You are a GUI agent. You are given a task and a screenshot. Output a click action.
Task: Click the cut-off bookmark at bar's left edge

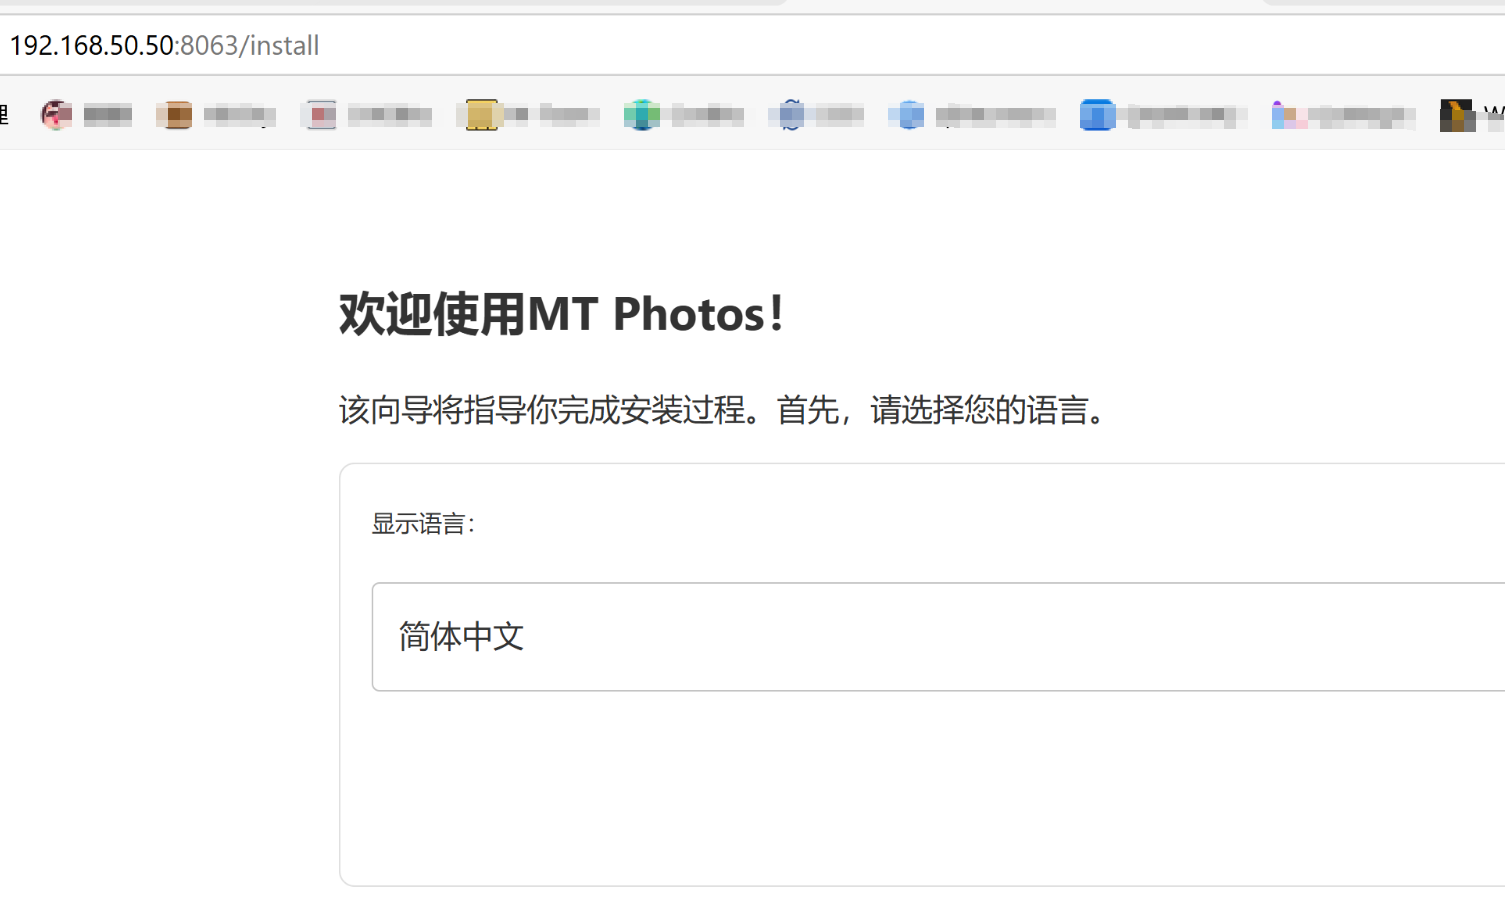click(x=4, y=115)
